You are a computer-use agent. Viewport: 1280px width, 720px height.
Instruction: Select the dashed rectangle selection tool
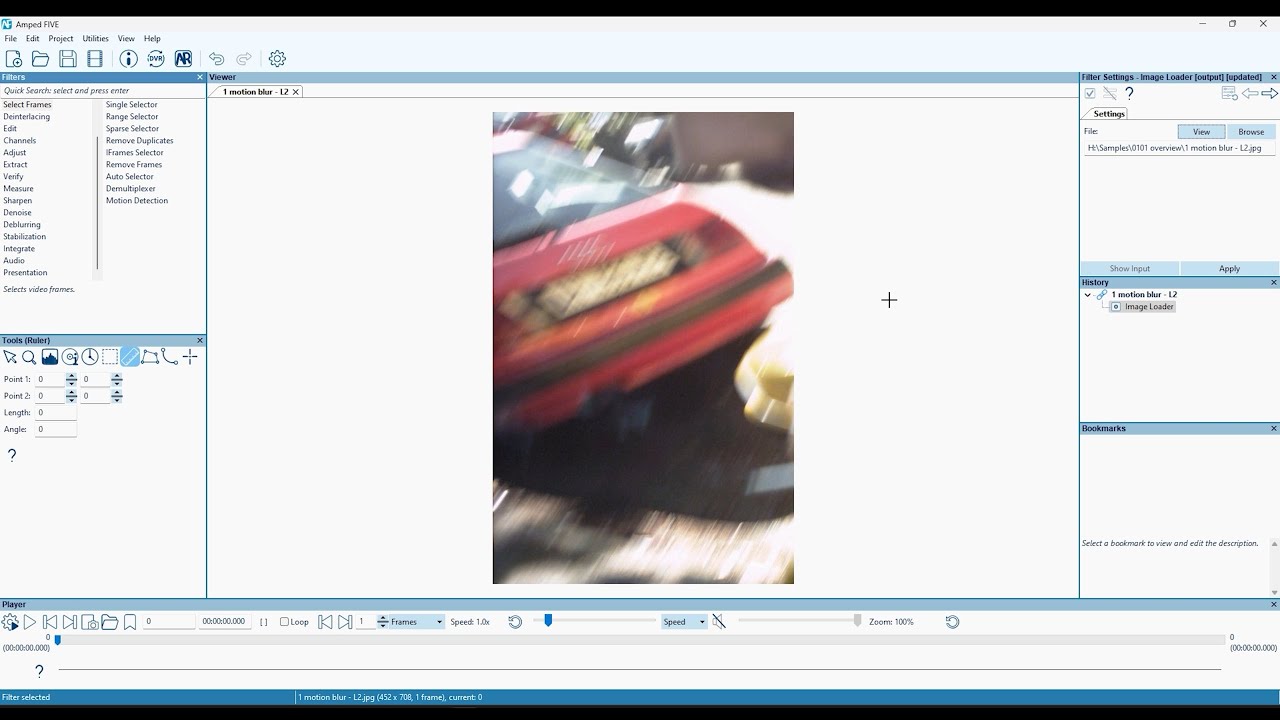pos(110,357)
